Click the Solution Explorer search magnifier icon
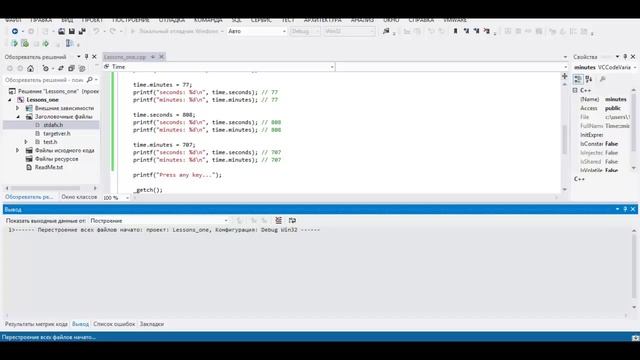Viewport: 640px width, 360px height. [90, 80]
